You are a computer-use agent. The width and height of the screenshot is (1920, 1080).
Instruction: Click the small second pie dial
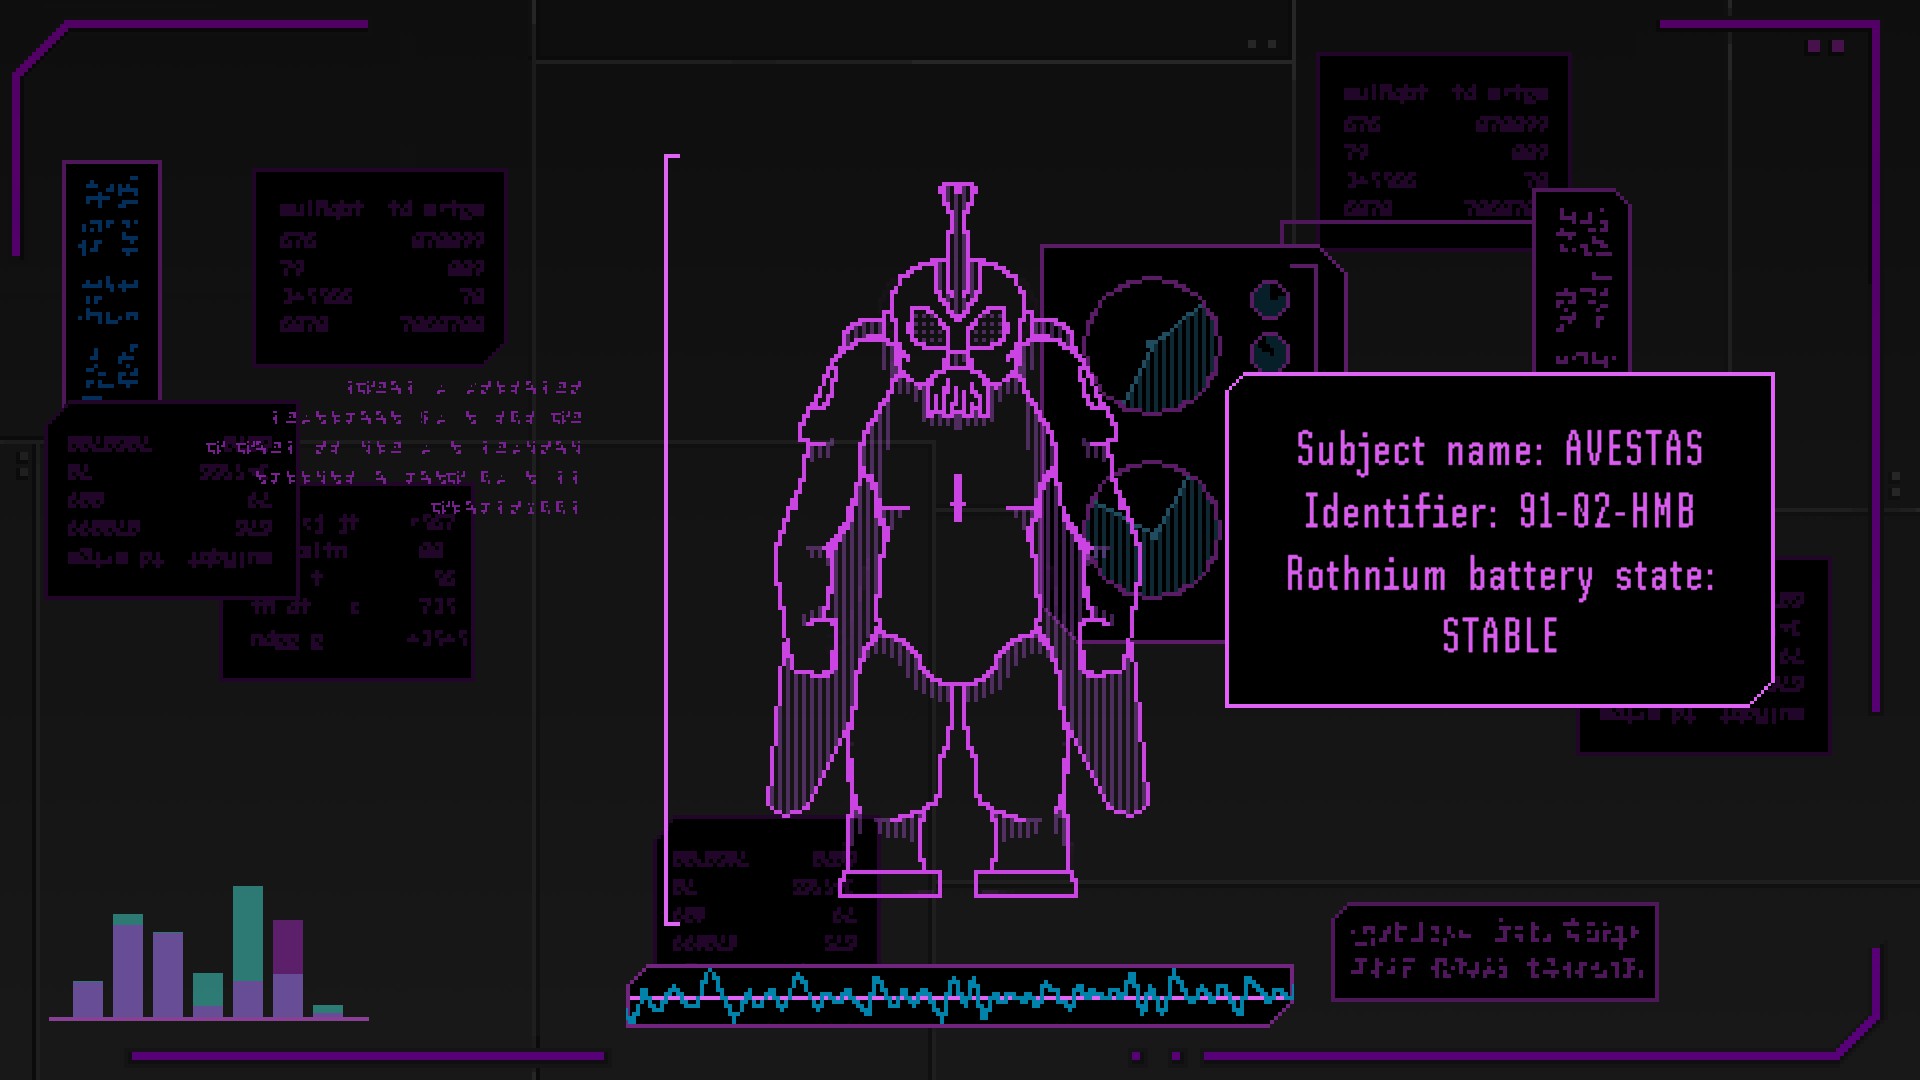(1270, 352)
